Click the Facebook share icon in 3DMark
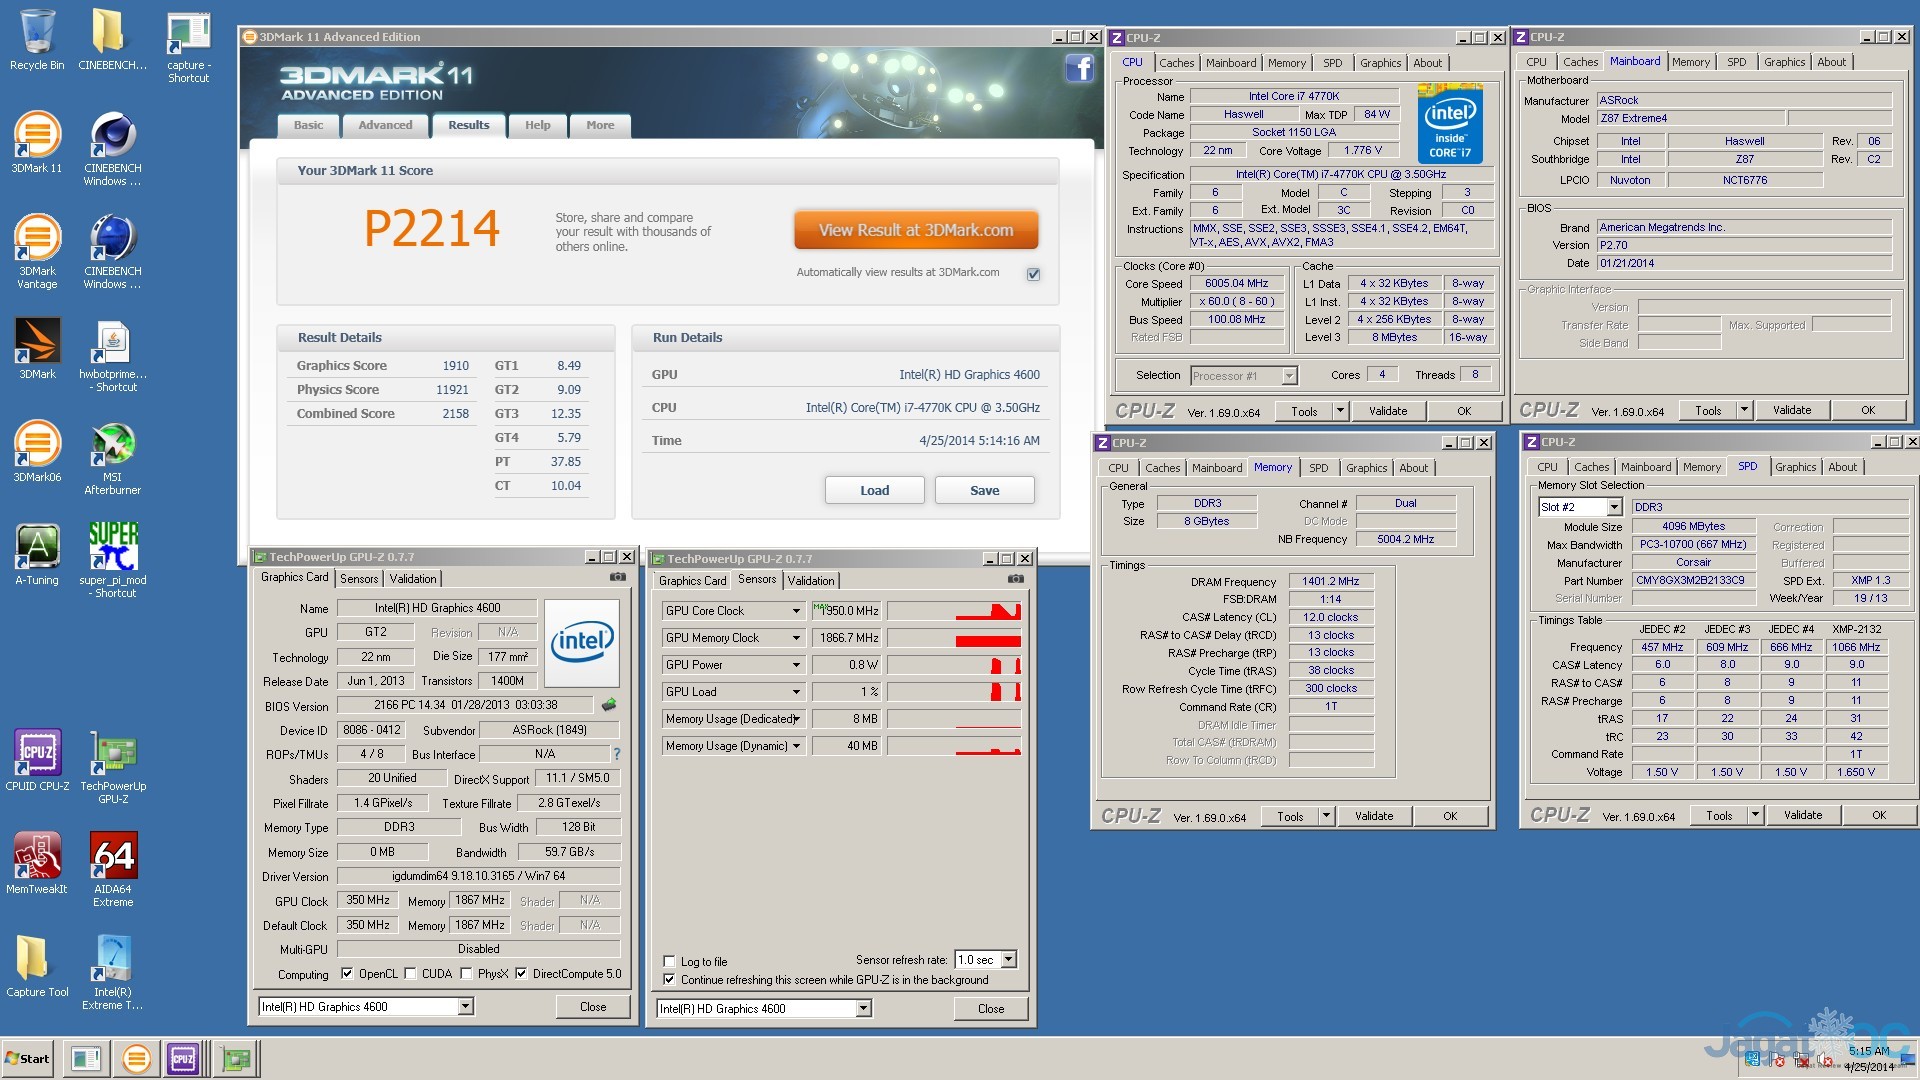1920x1080 pixels. (x=1079, y=68)
